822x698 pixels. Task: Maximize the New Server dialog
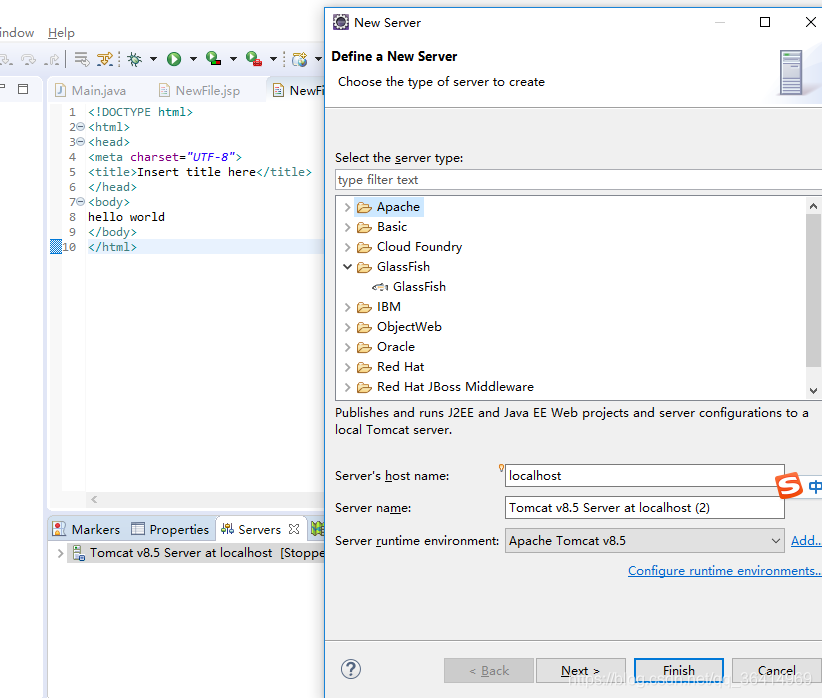pos(765,22)
